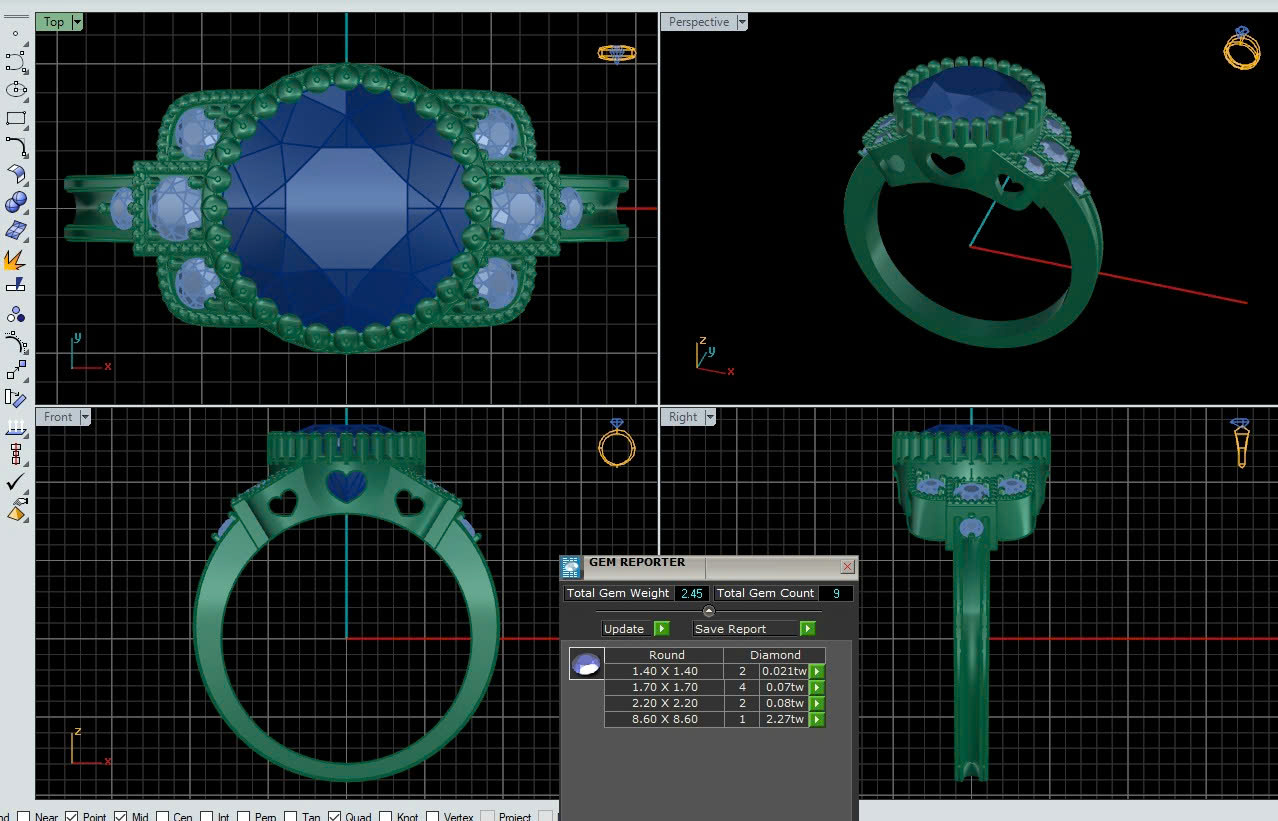Click the Right viewport title label

(683, 417)
